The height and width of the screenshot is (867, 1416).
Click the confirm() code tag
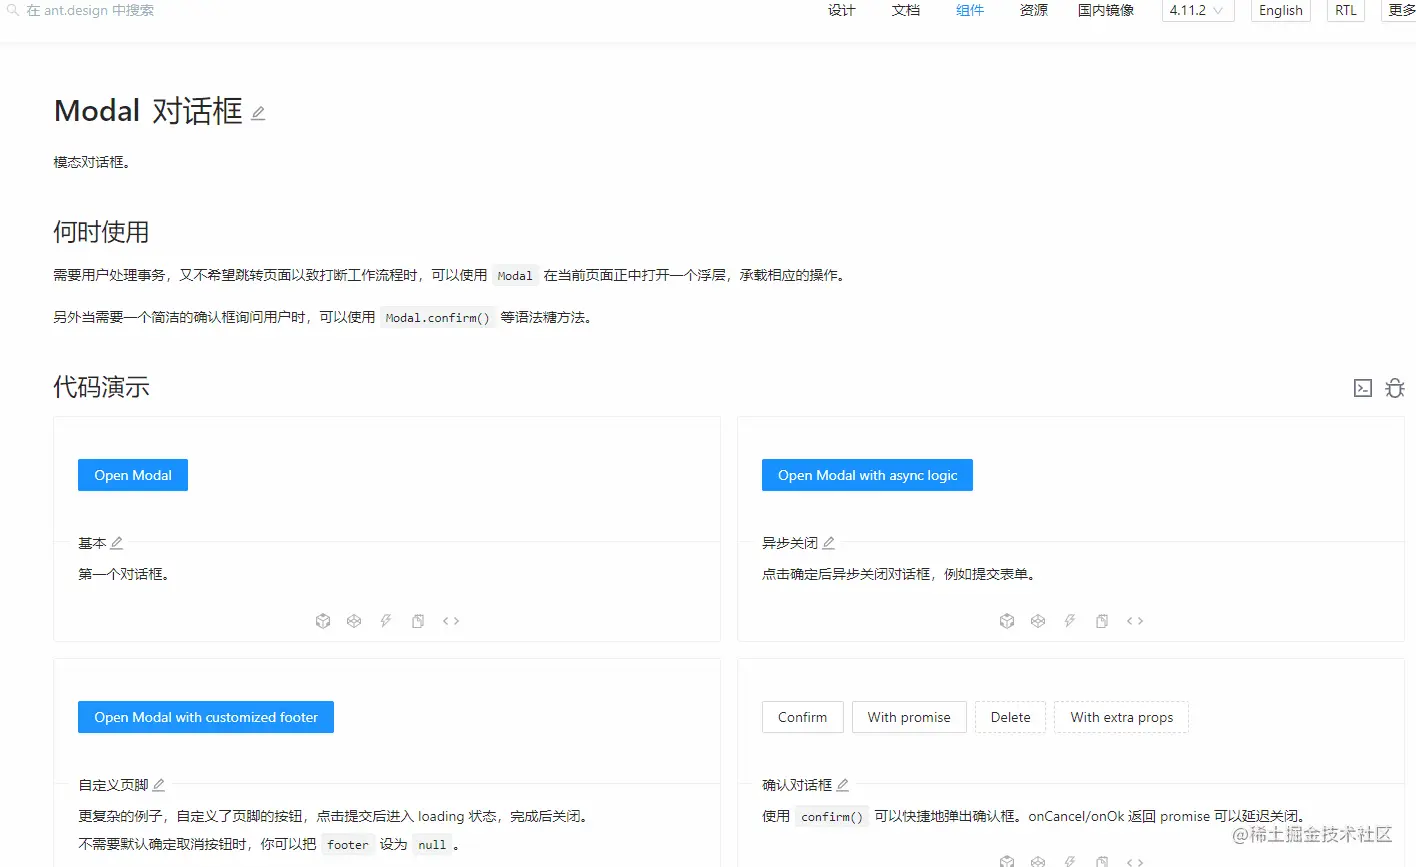(x=832, y=817)
